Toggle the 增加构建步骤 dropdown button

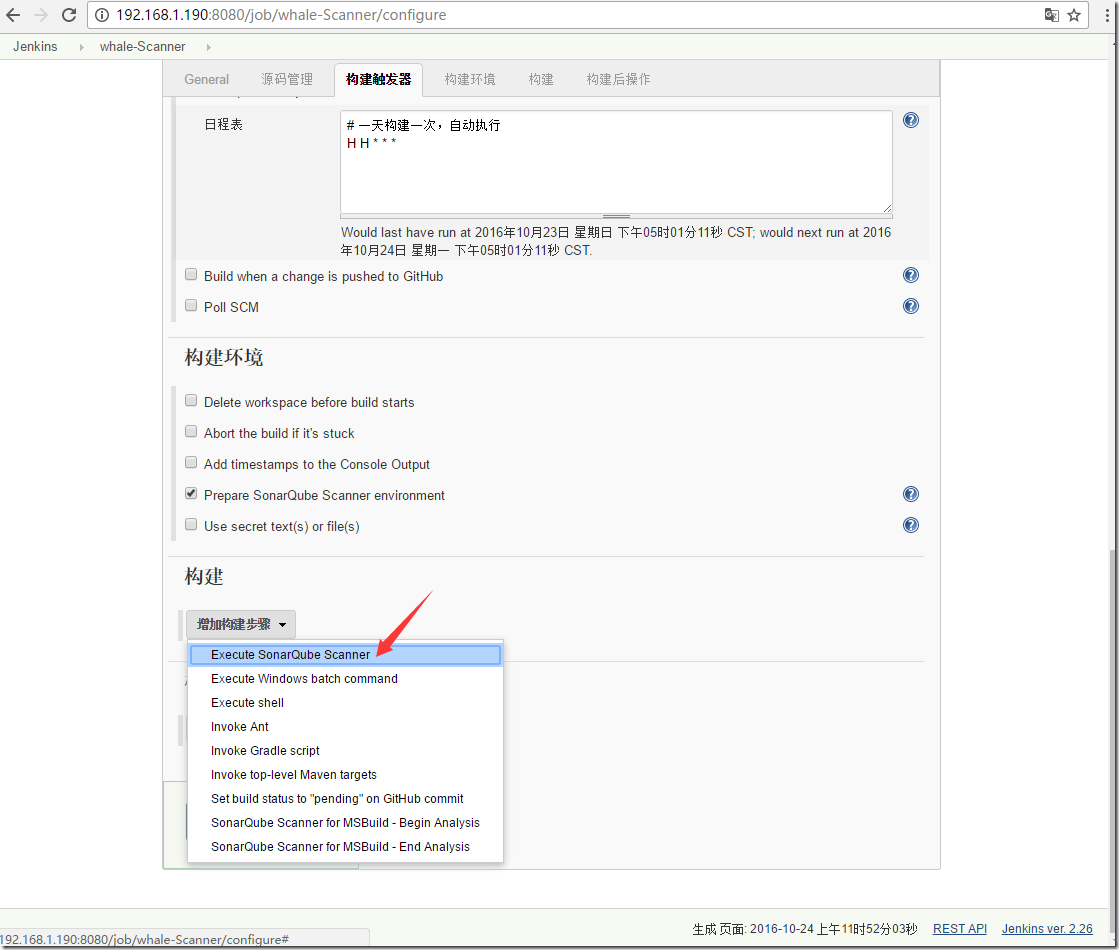[241, 625]
